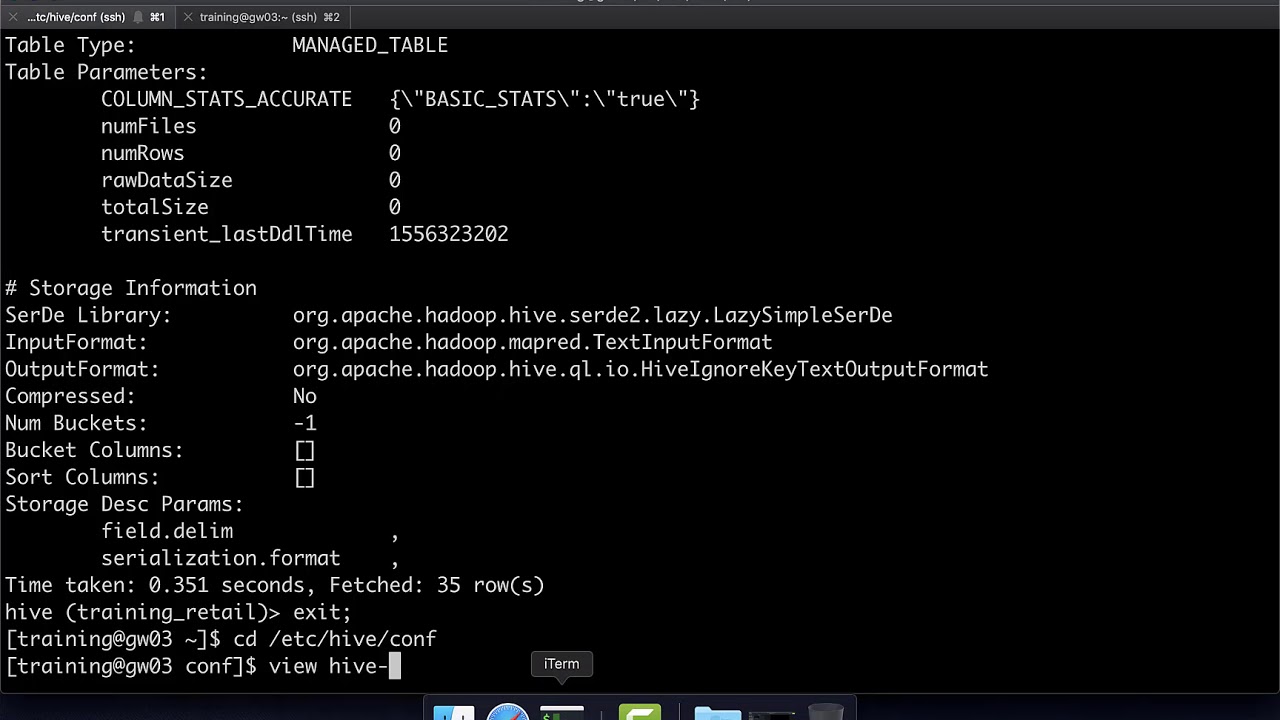
Task: Click the COLUMN_STATS_ACCURATE parameter name
Action: click(x=226, y=99)
